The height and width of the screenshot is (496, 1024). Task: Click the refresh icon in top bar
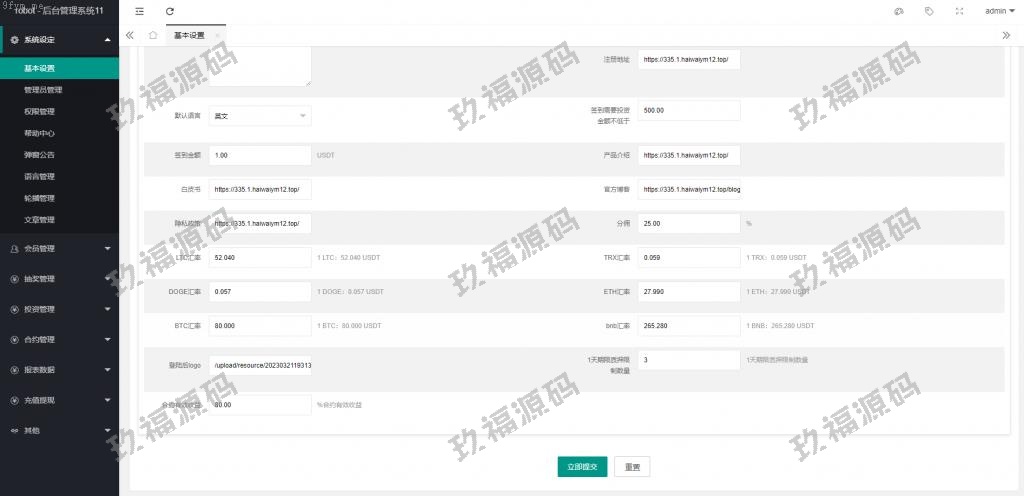click(169, 11)
